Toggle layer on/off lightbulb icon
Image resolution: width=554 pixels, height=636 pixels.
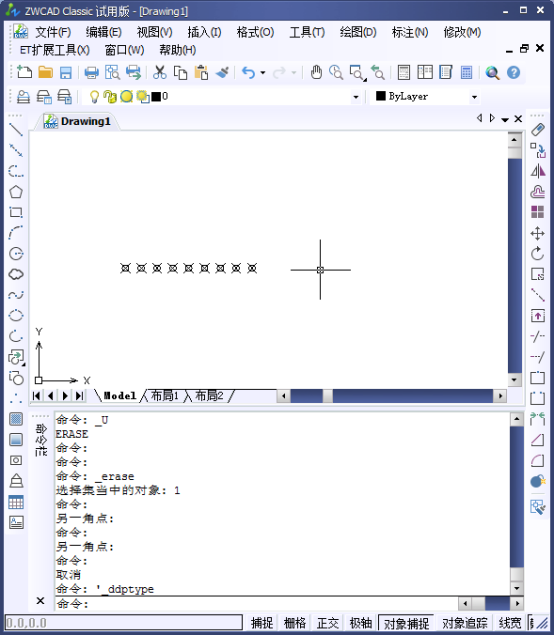(x=94, y=97)
